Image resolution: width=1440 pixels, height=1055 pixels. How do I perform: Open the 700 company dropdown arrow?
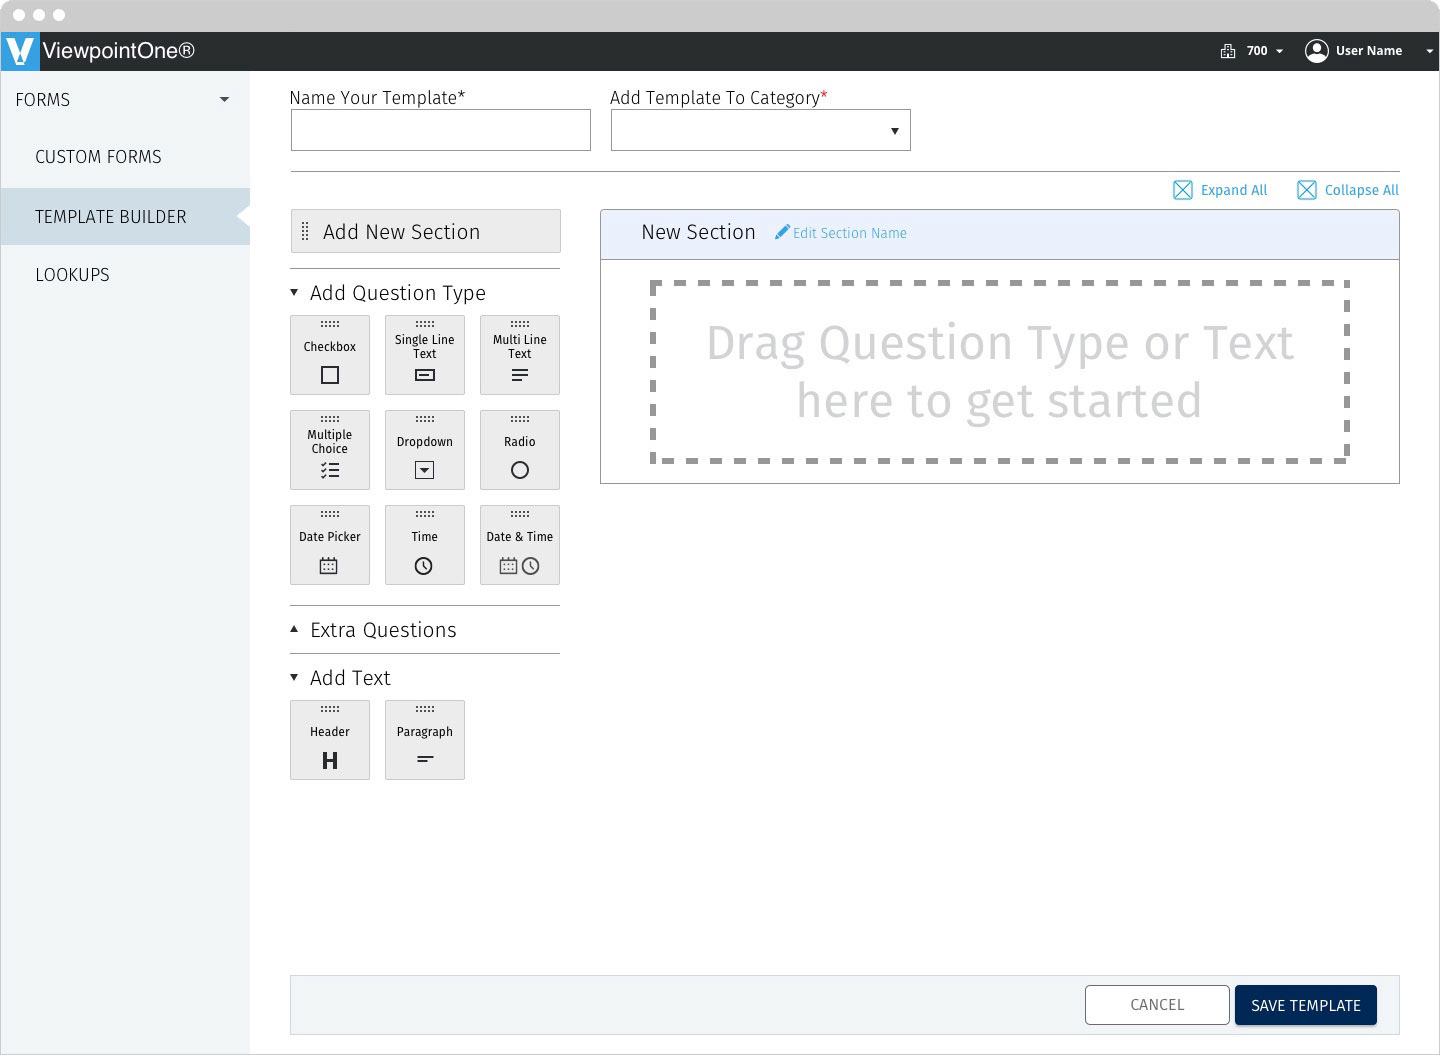pos(1279,51)
